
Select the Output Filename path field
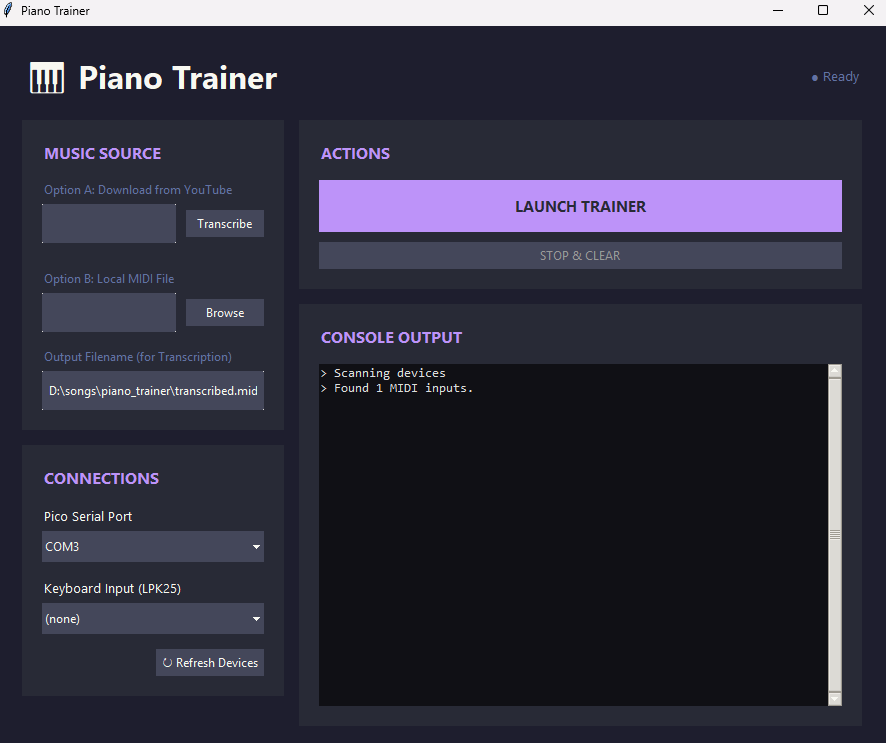pos(153,391)
